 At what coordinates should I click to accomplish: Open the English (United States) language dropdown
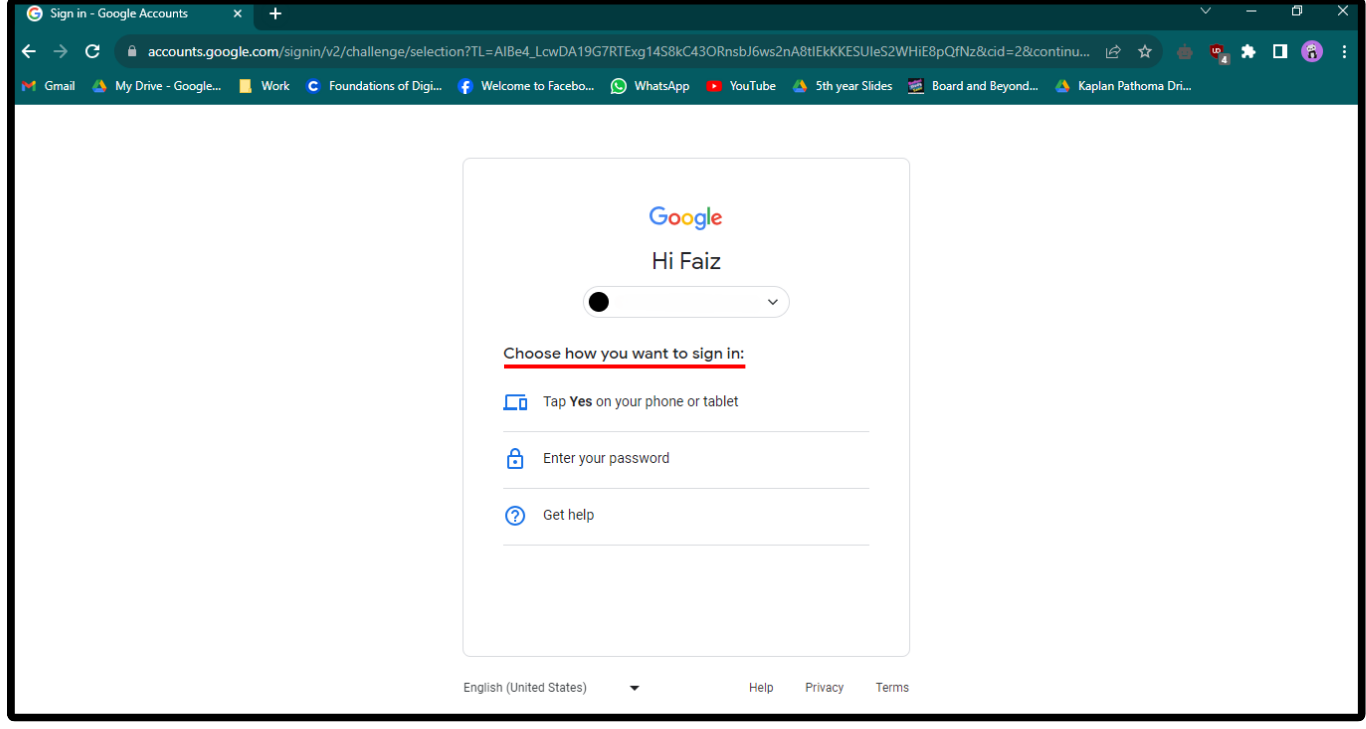point(552,688)
